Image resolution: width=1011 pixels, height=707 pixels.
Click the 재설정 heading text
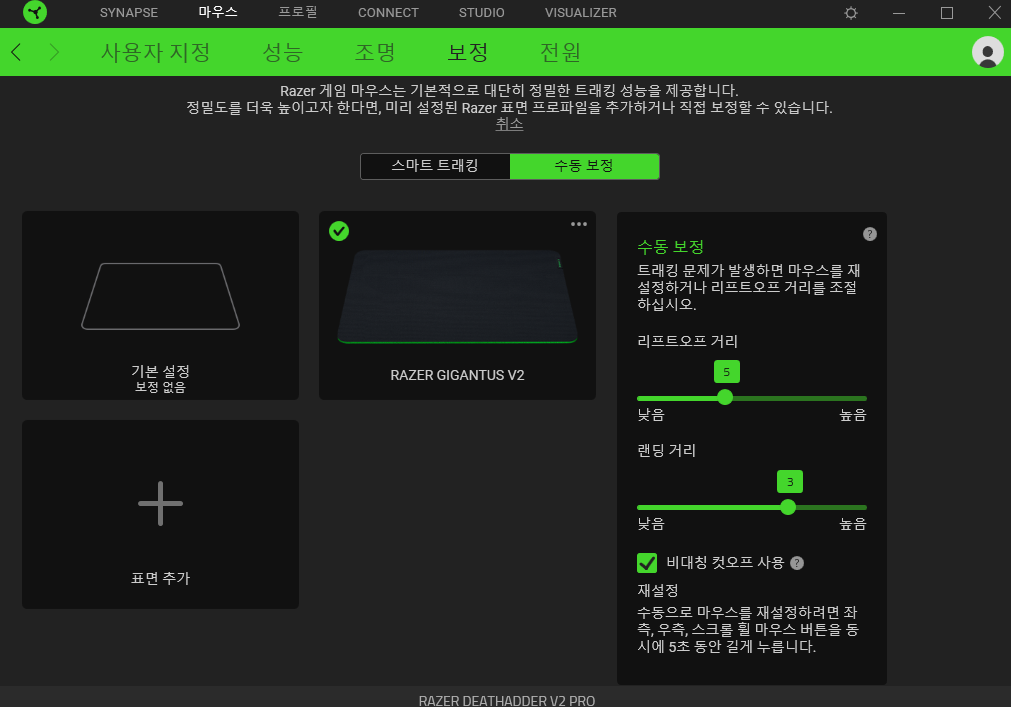(x=658, y=590)
